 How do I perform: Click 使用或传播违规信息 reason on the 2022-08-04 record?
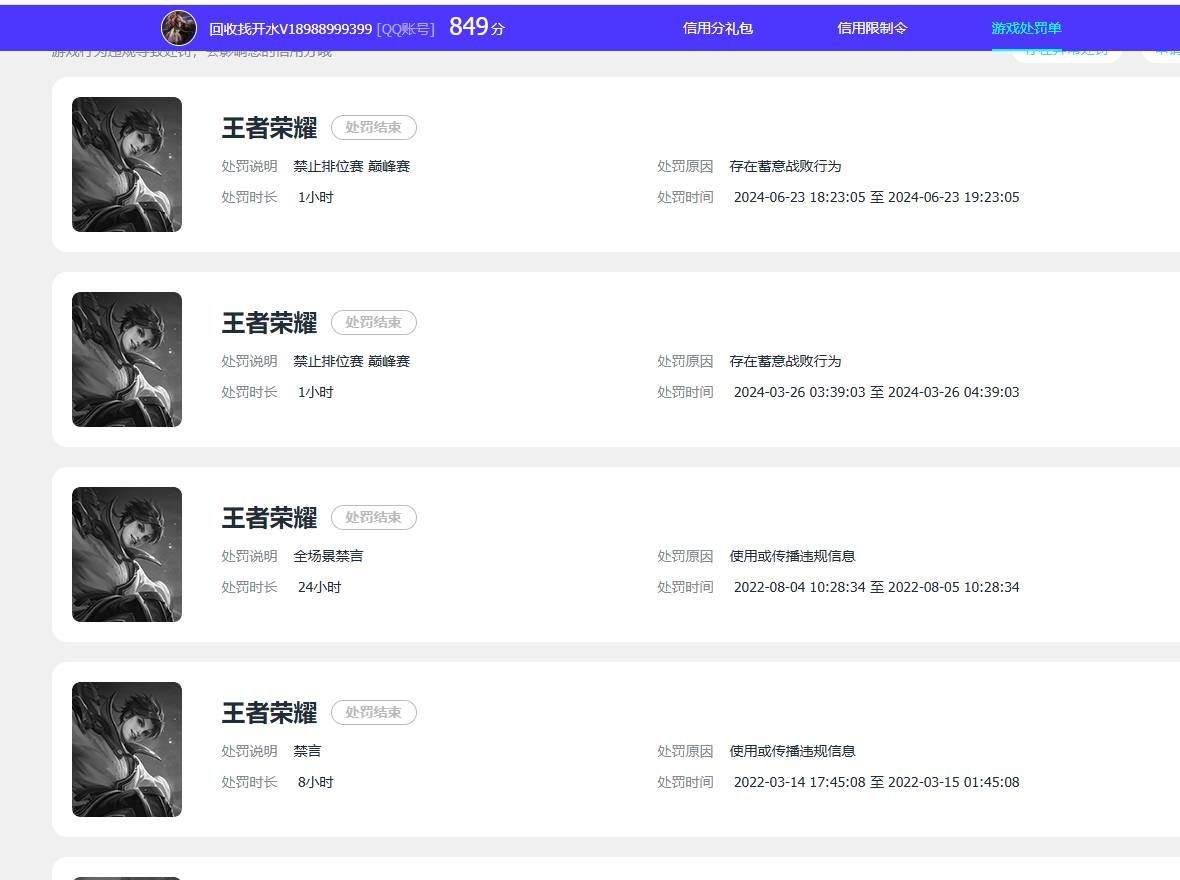(x=792, y=556)
